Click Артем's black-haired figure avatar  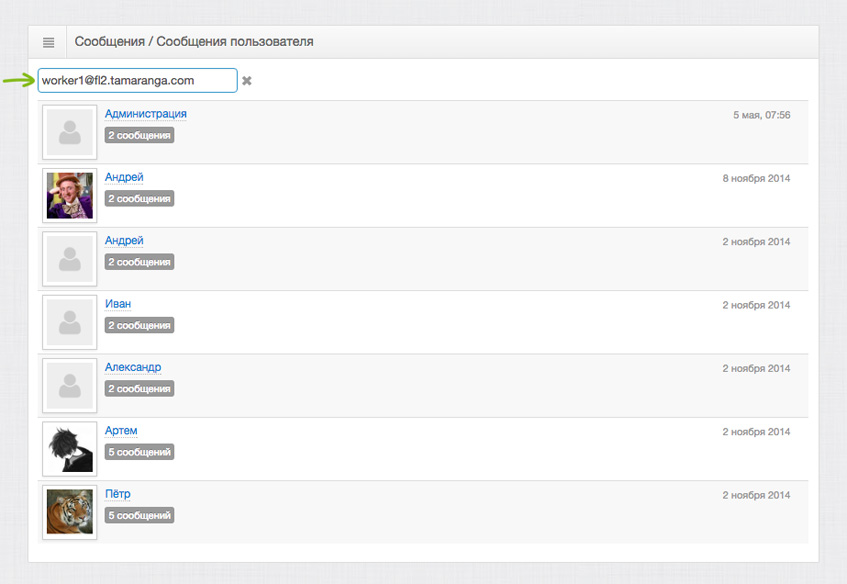point(70,449)
